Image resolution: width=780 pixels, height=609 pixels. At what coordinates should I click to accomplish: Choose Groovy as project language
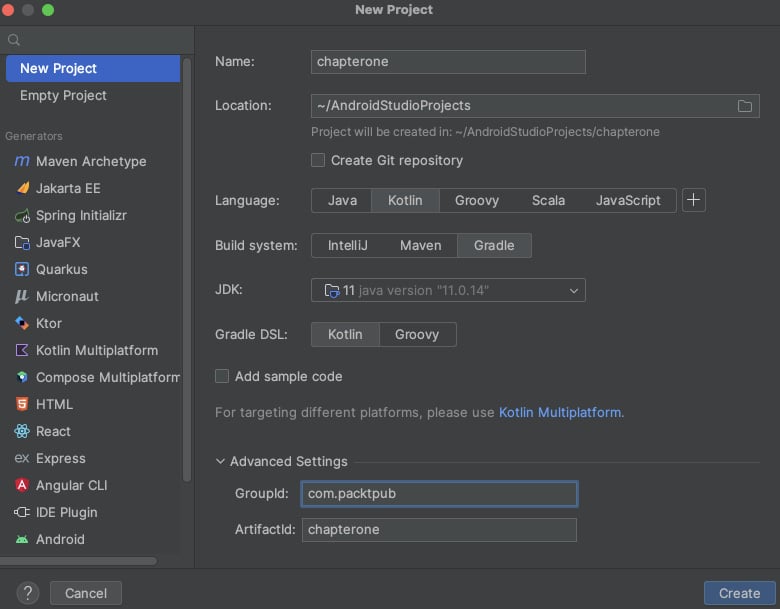pyautogui.click(x=477, y=201)
